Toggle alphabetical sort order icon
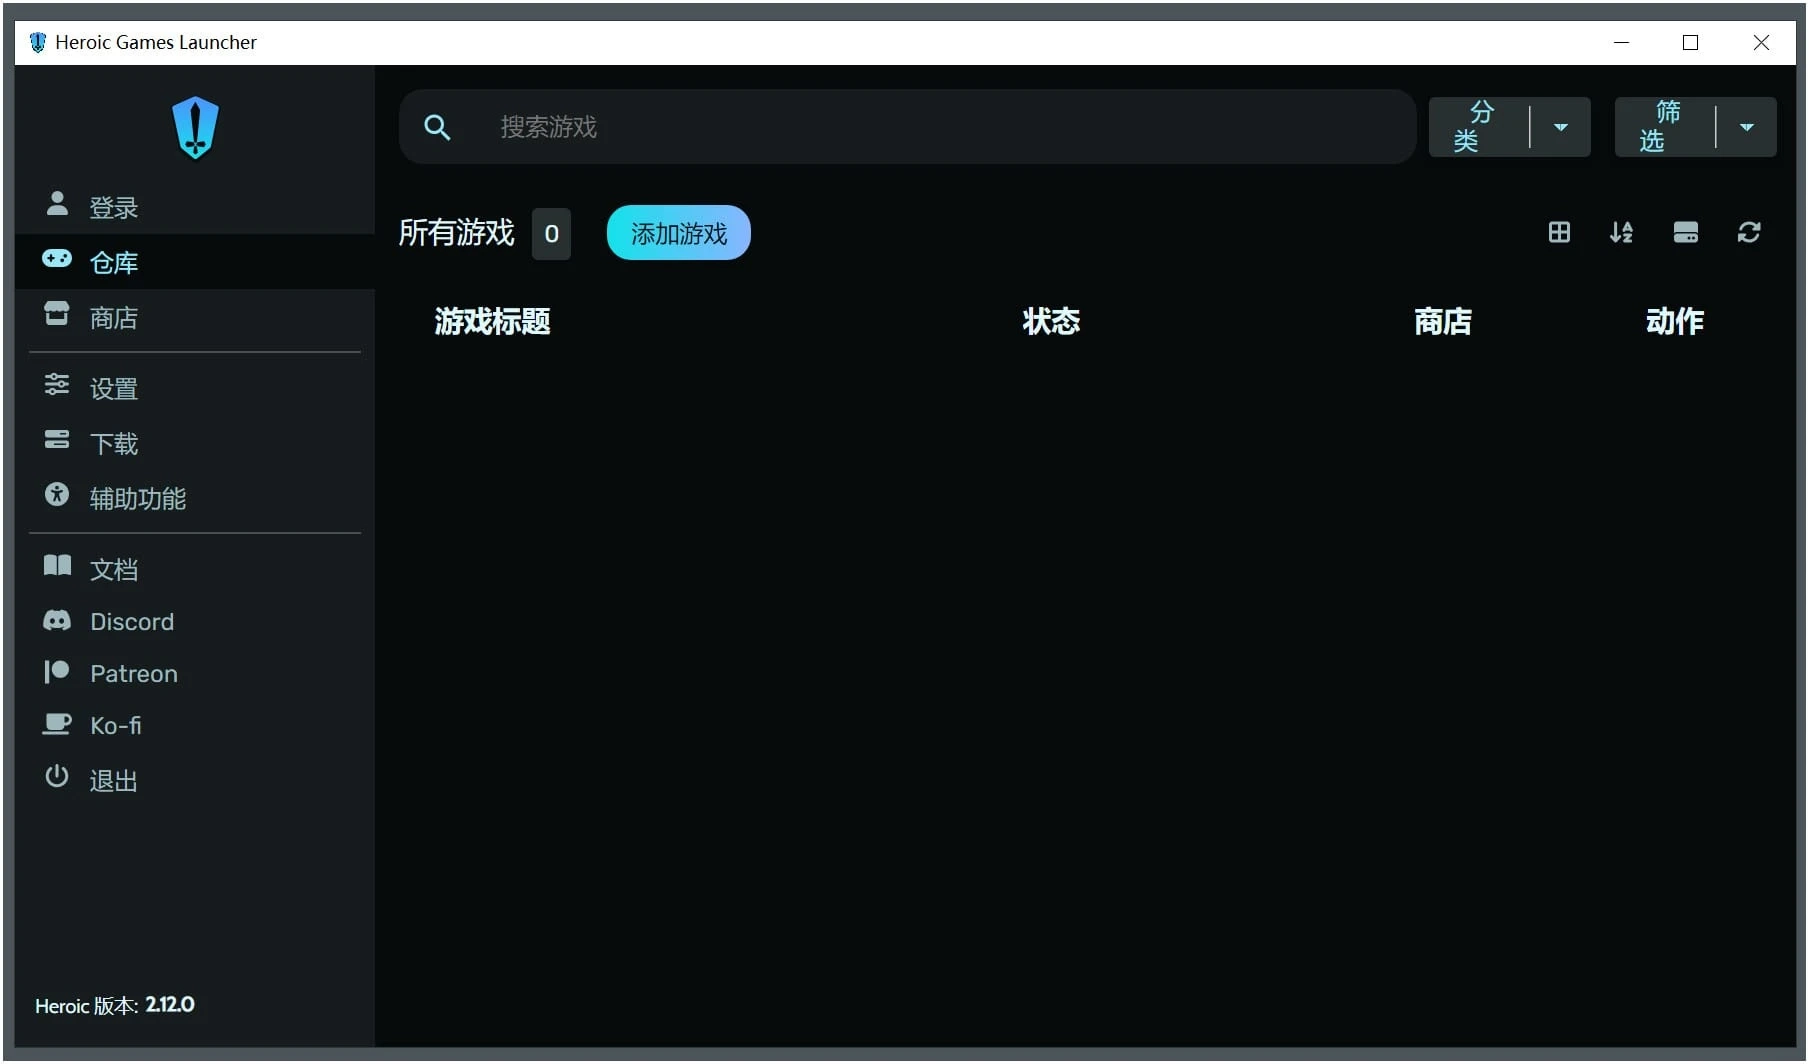The image size is (1809, 1064). [x=1621, y=233]
